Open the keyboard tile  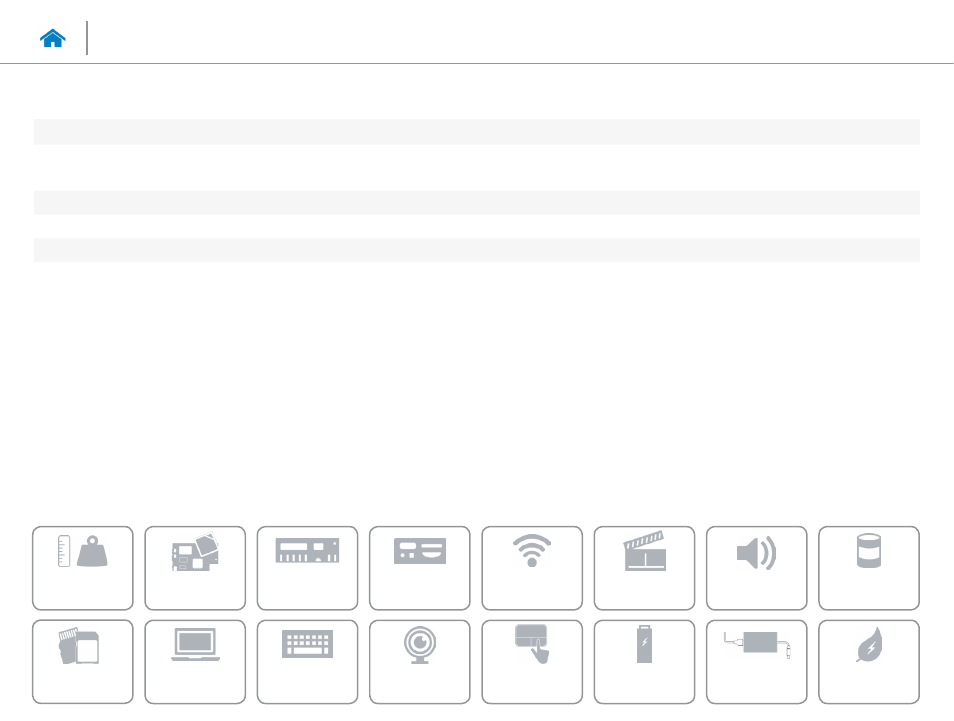307,661
